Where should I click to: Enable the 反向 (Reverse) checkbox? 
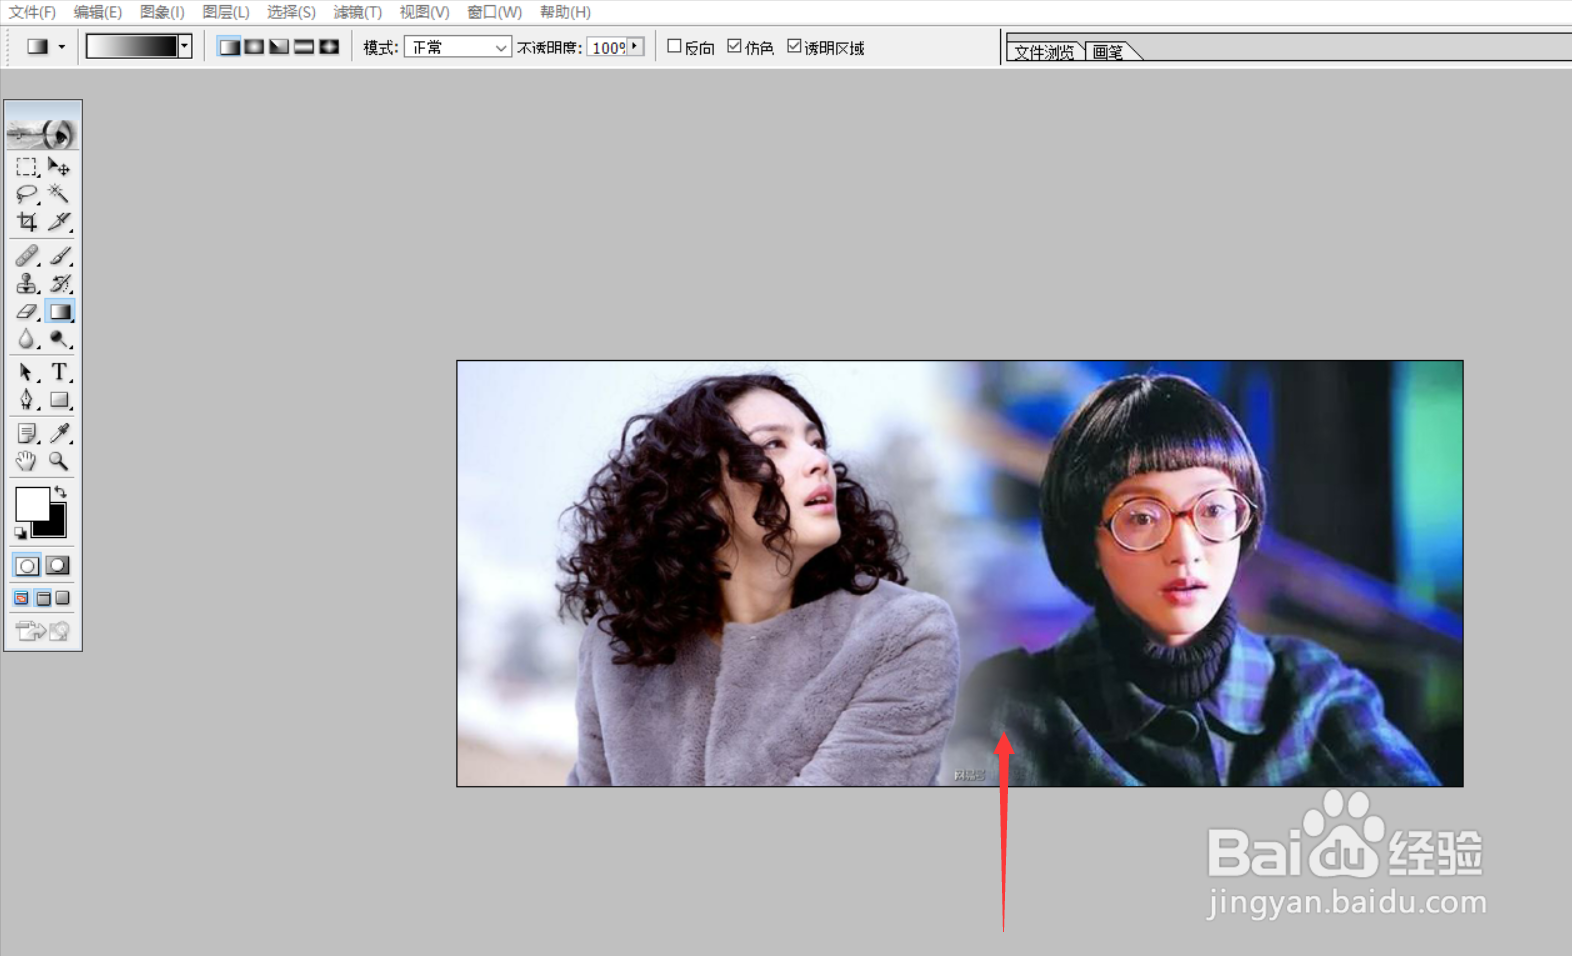click(x=674, y=46)
